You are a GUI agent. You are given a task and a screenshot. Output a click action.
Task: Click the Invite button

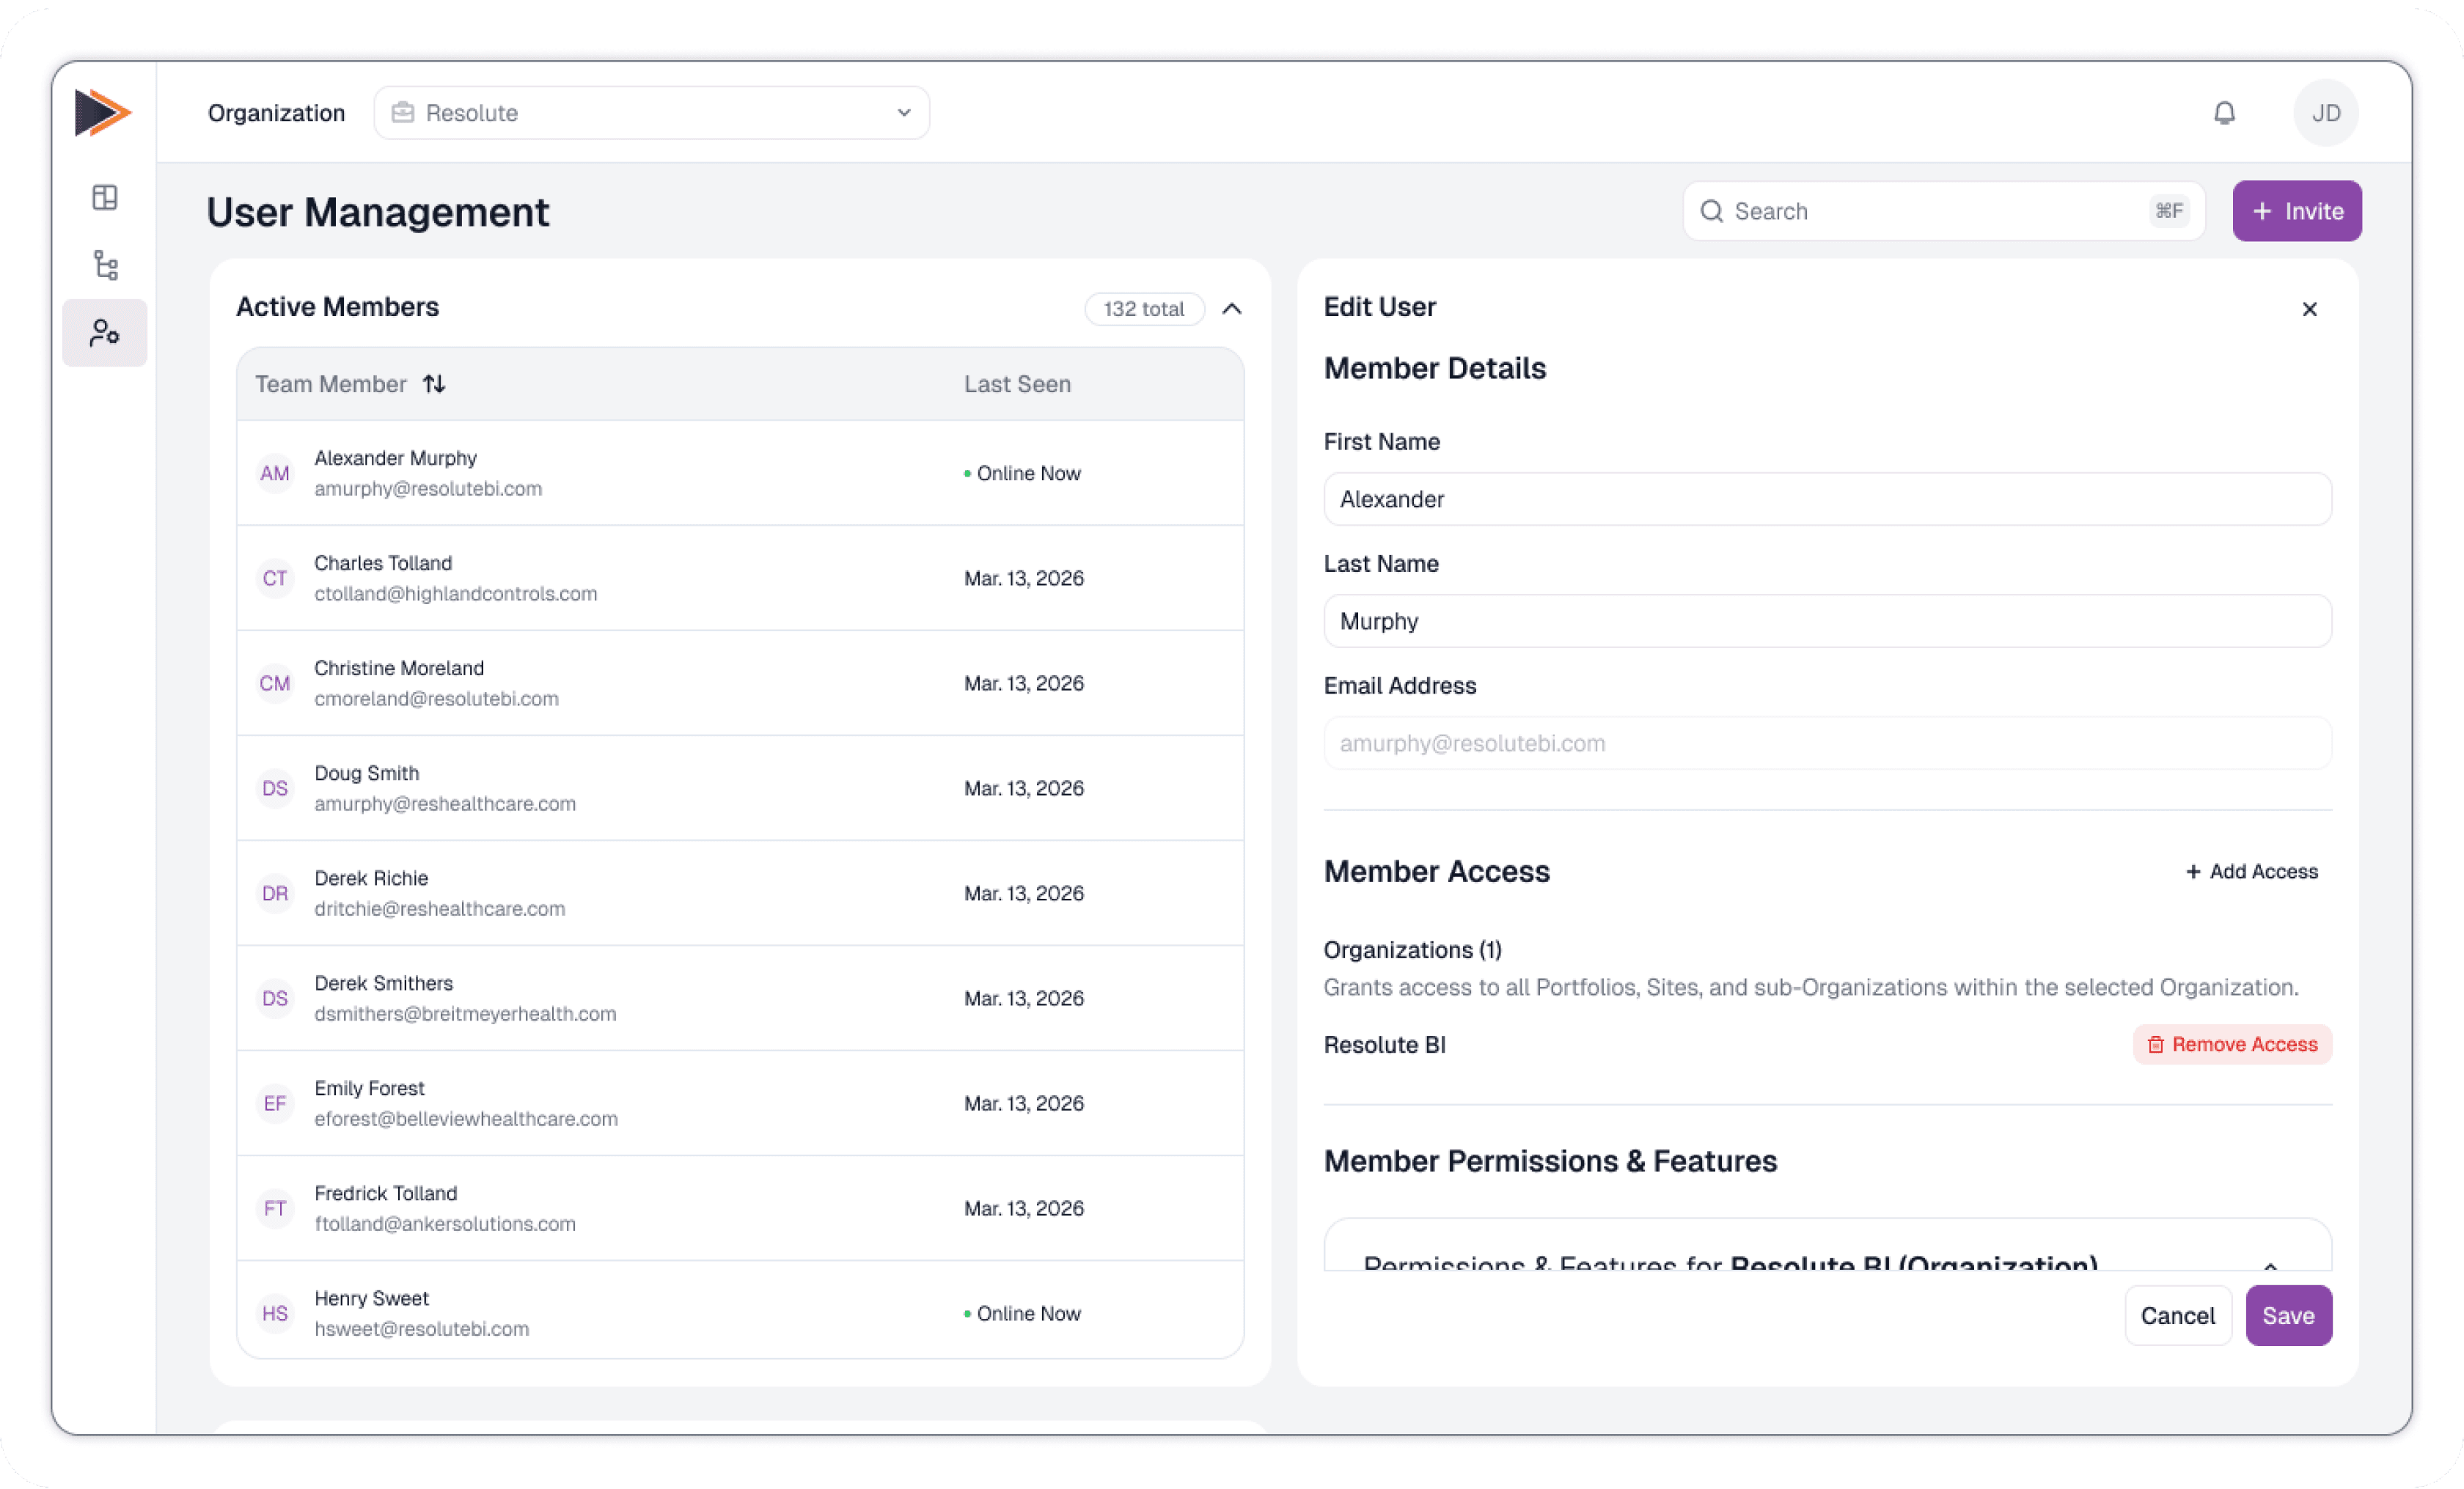2297,211
